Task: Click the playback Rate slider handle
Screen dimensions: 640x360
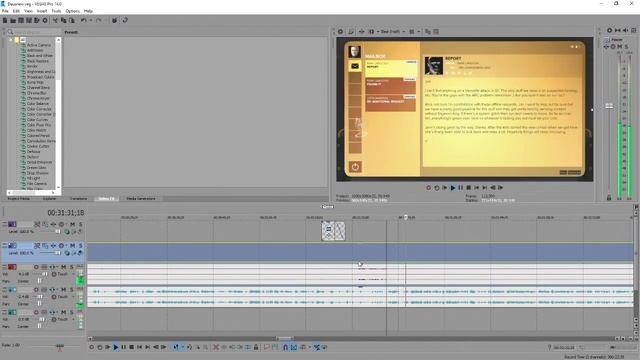Action: point(60,347)
